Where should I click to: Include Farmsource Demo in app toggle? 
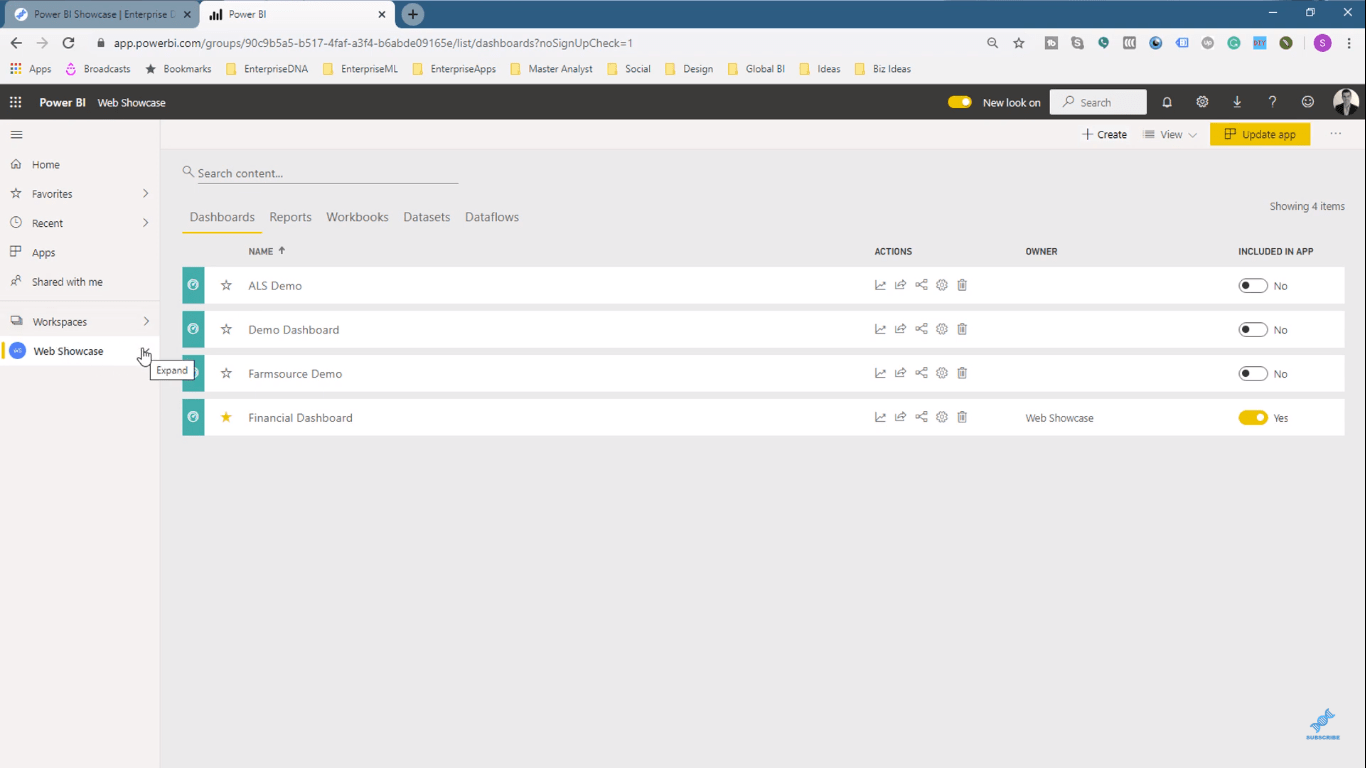pyautogui.click(x=1253, y=374)
